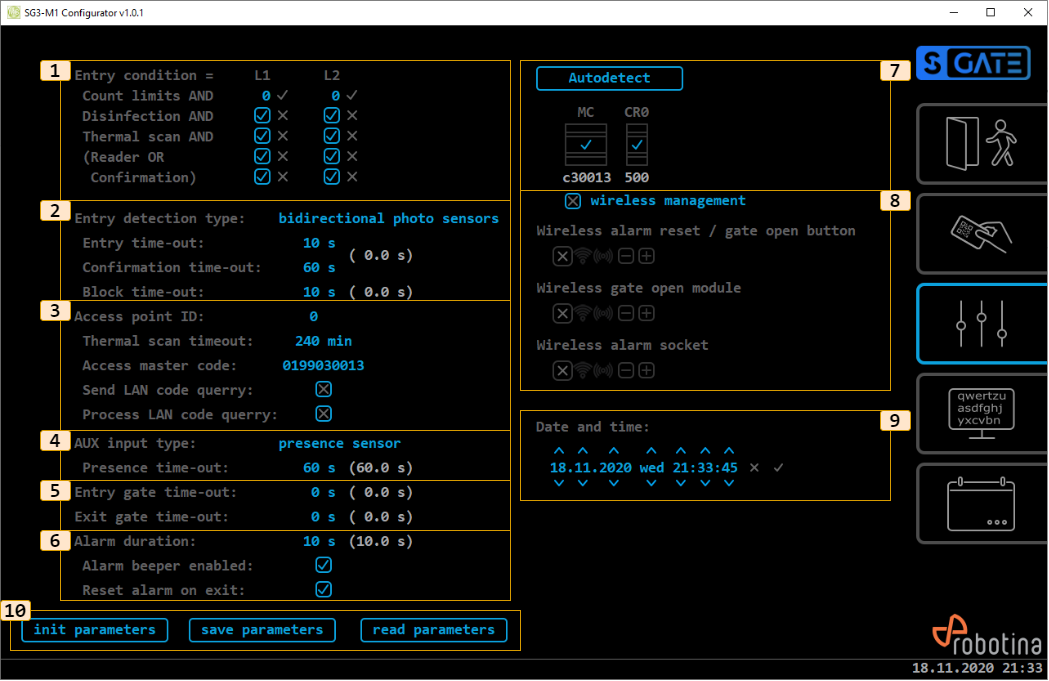Decrease the year with the down arrow
Image resolution: width=1049 pixels, height=681 pixels.
(612, 484)
